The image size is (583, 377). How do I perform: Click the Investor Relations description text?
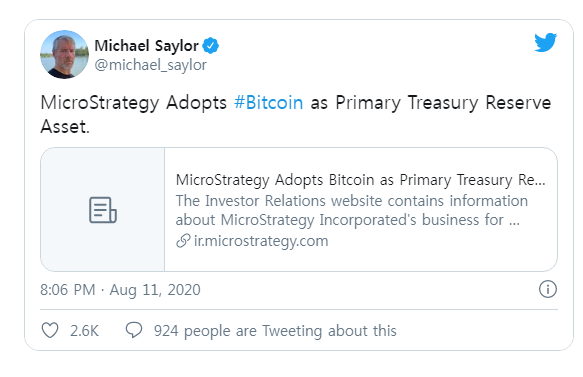352,210
